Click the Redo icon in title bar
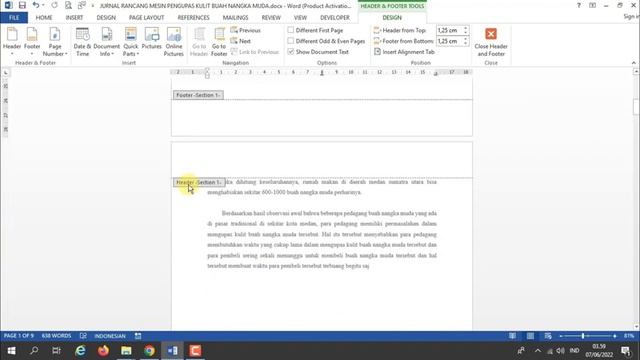This screenshot has width=640, height=360. tap(54, 5)
